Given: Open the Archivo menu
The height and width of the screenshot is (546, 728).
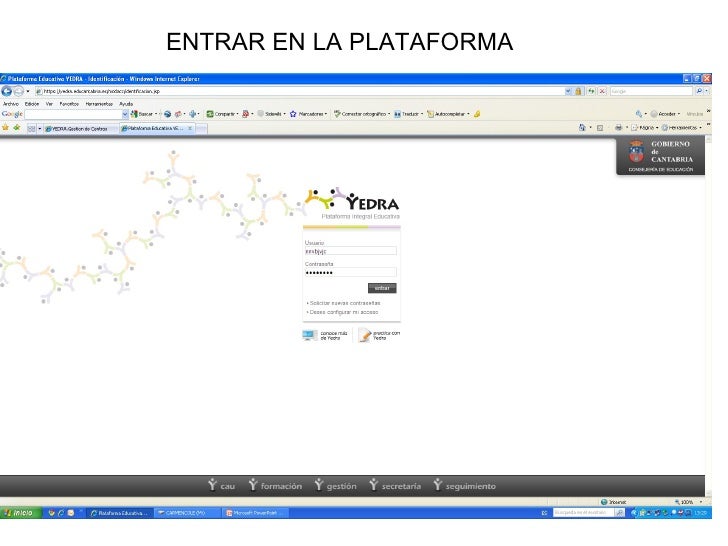Looking at the screenshot, I should 11,104.
